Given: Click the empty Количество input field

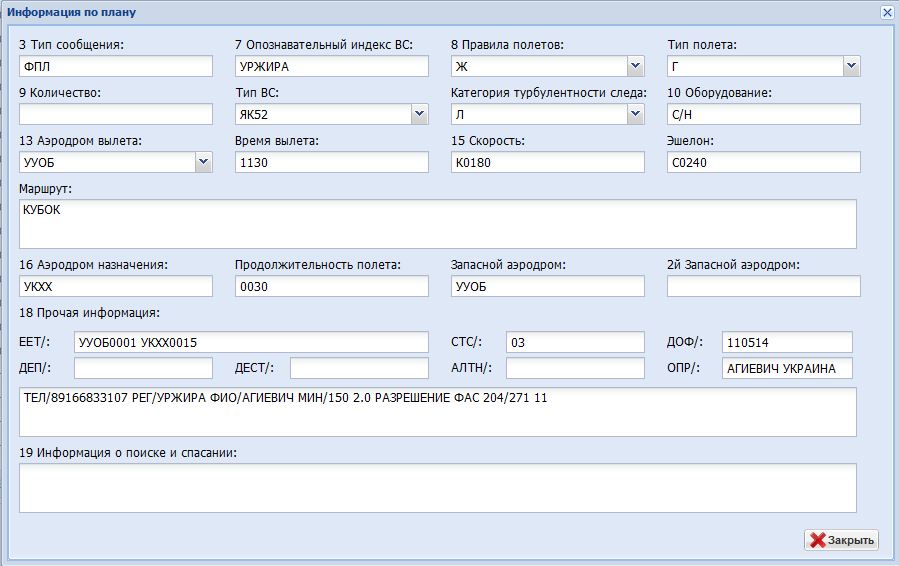Looking at the screenshot, I should click(116, 115).
